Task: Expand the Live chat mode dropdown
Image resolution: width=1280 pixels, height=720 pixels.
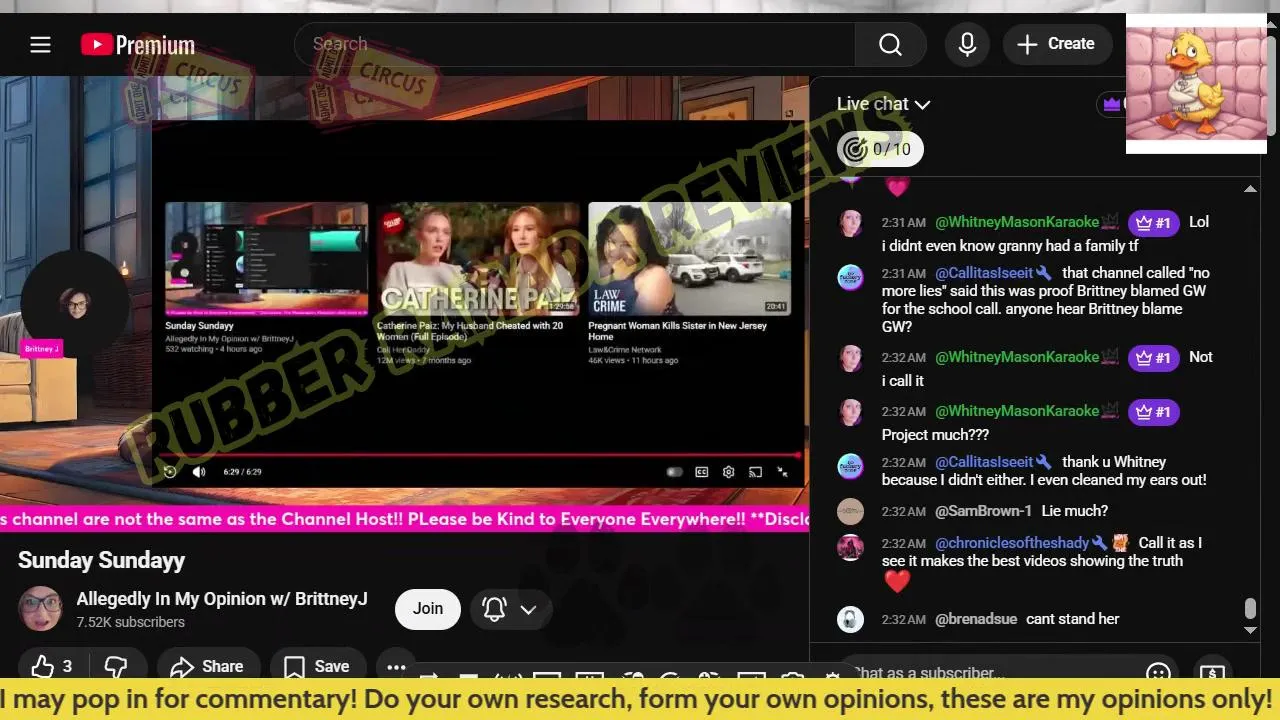Action: click(x=884, y=104)
